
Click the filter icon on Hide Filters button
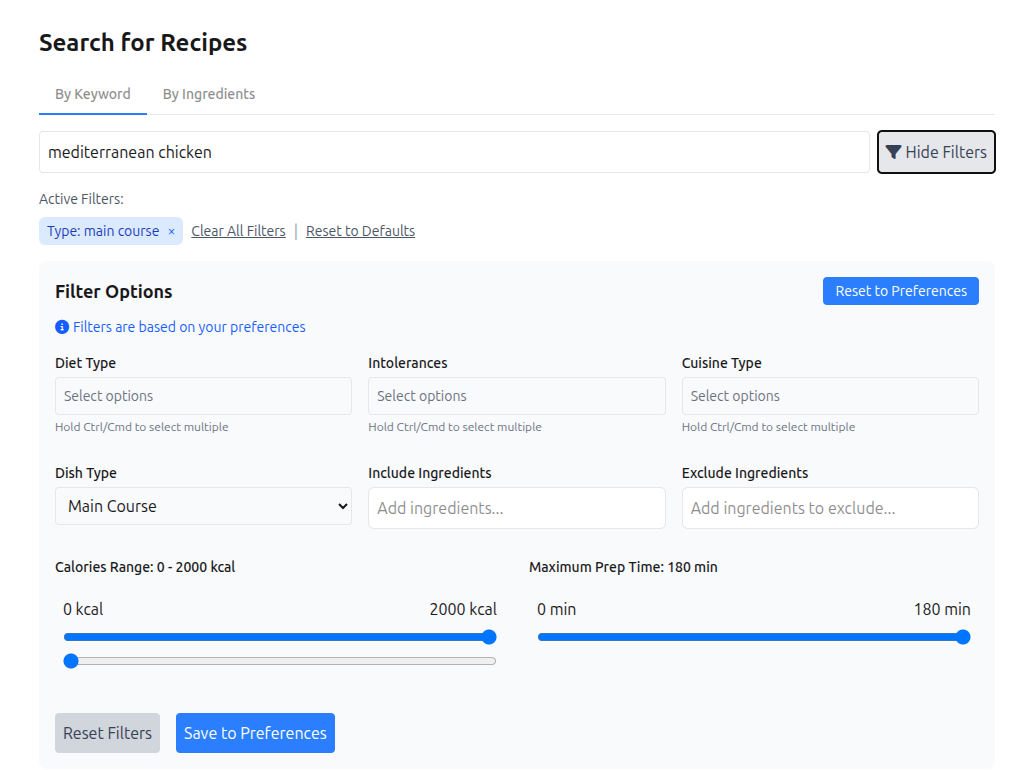(x=894, y=151)
